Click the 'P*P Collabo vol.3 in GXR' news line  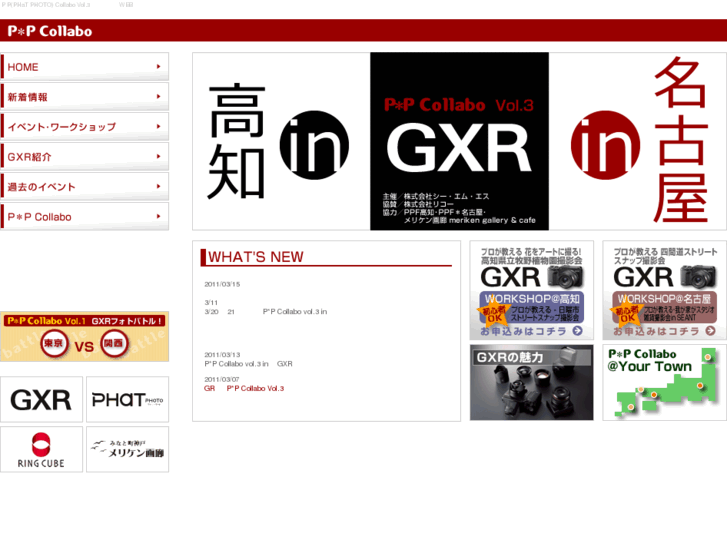coord(249,364)
